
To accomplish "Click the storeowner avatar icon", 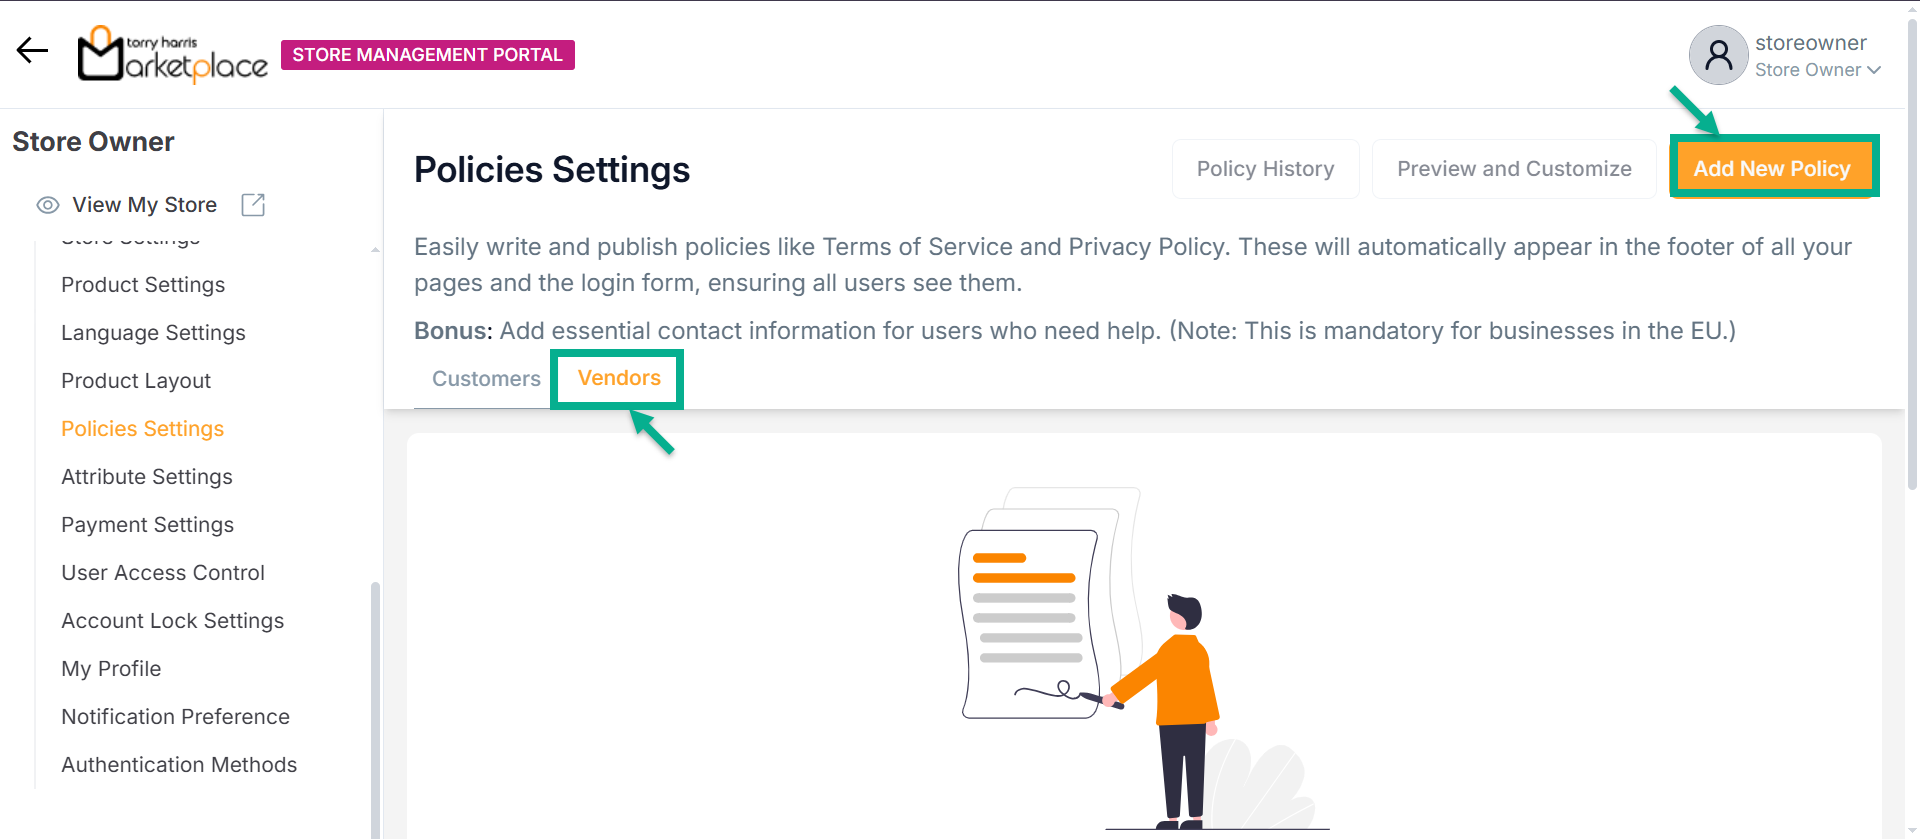I will pos(1718,55).
